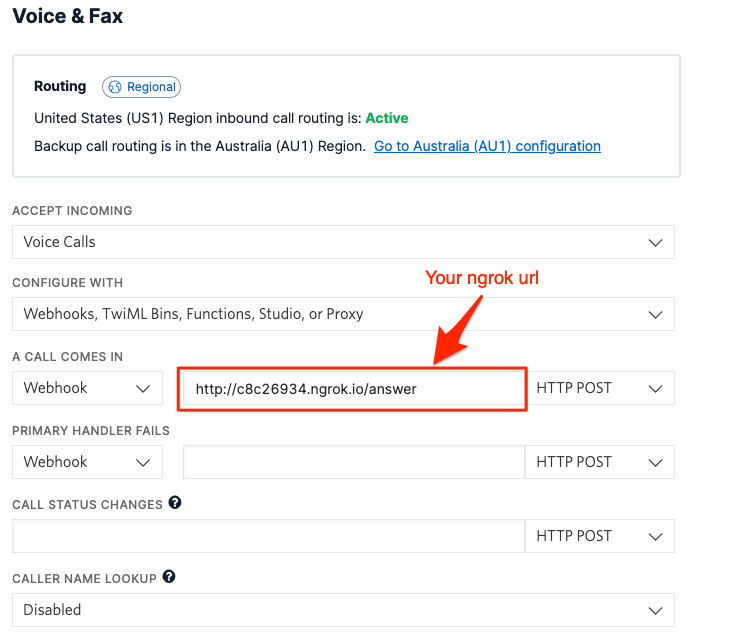Click the help icon beside Call Status Changes
Viewport: 740px width, 638px height.
[175, 503]
